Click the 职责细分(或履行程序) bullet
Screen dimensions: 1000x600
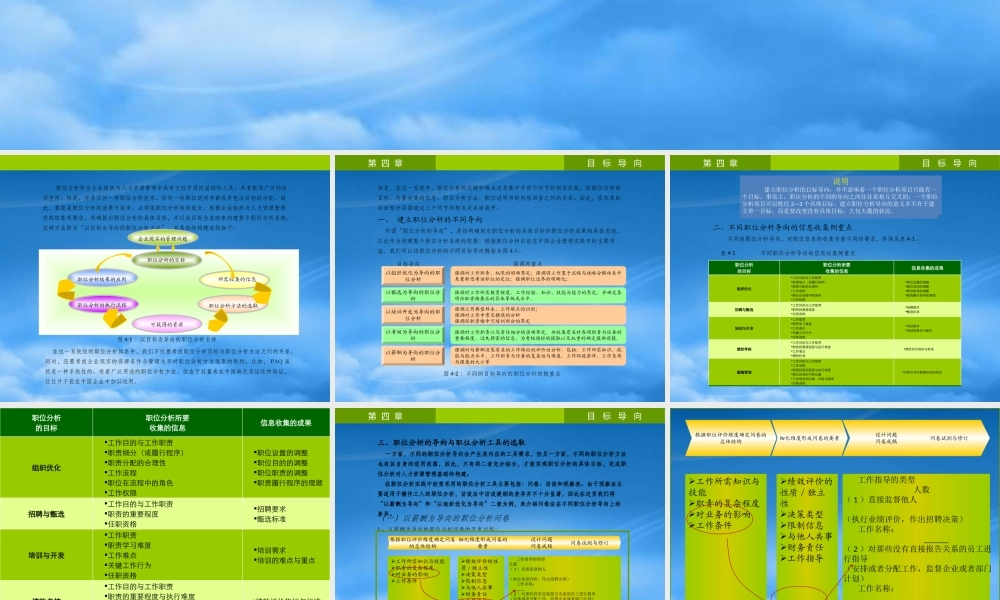[x=144, y=453]
